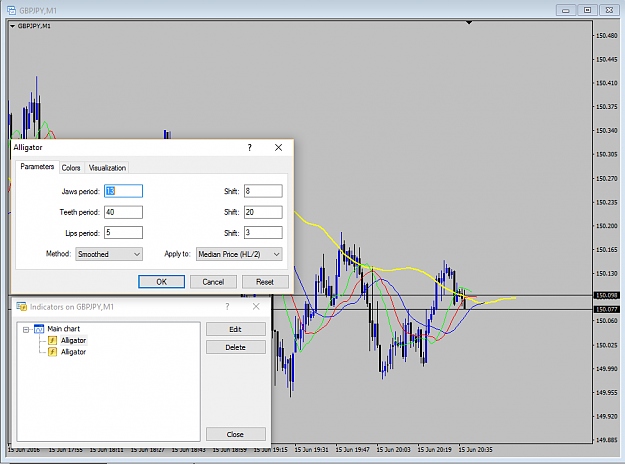Open the Method dropdown showing Smoothed
The height and width of the screenshot is (464, 625).
109,254
